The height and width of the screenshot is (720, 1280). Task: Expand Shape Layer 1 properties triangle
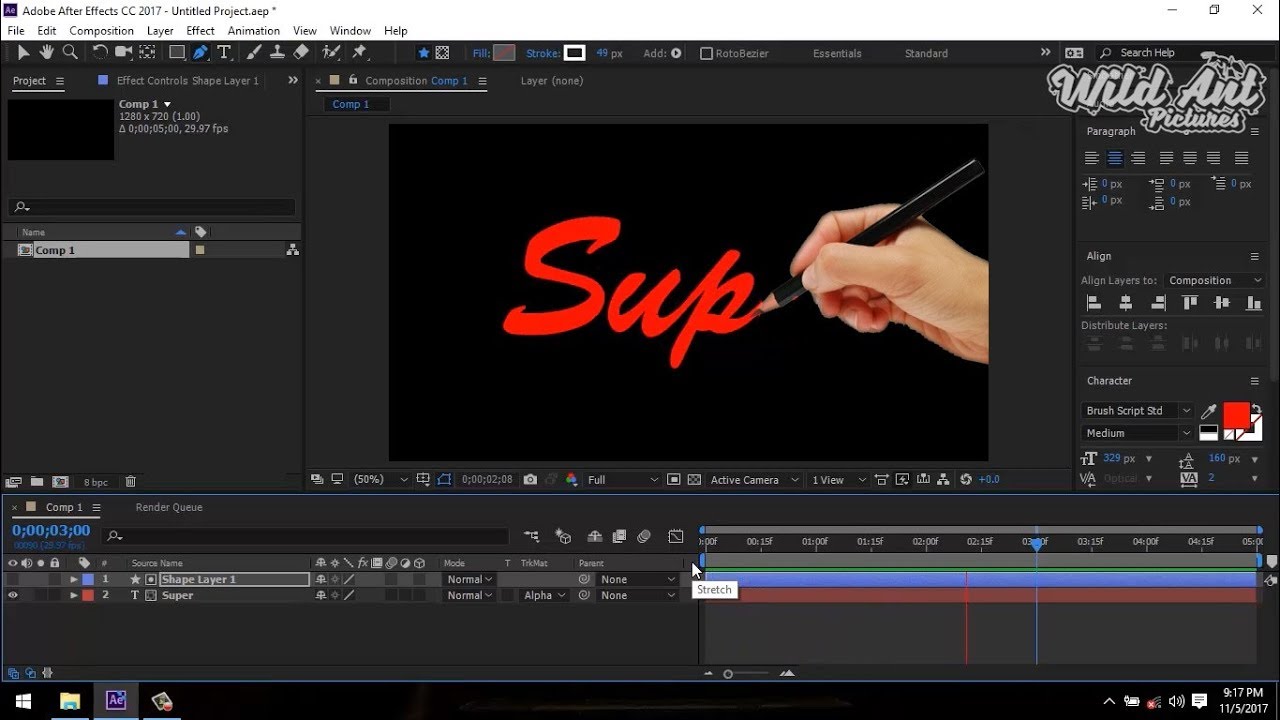tap(73, 579)
